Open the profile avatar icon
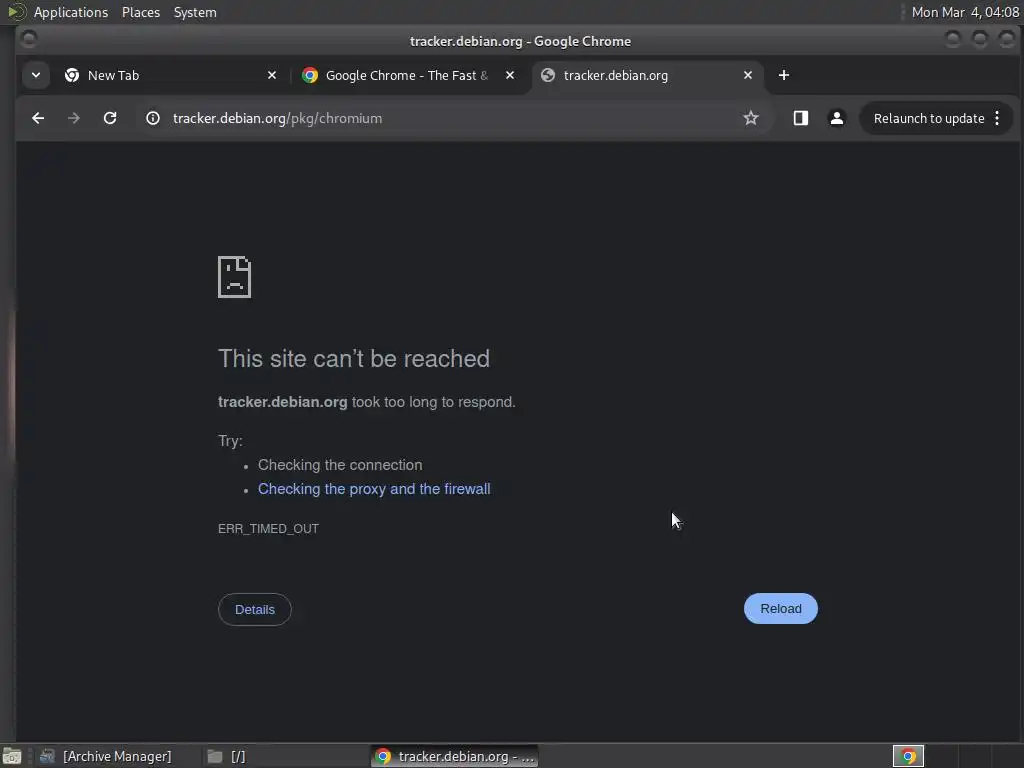Viewport: 1024px width, 768px height. pyautogui.click(x=837, y=118)
